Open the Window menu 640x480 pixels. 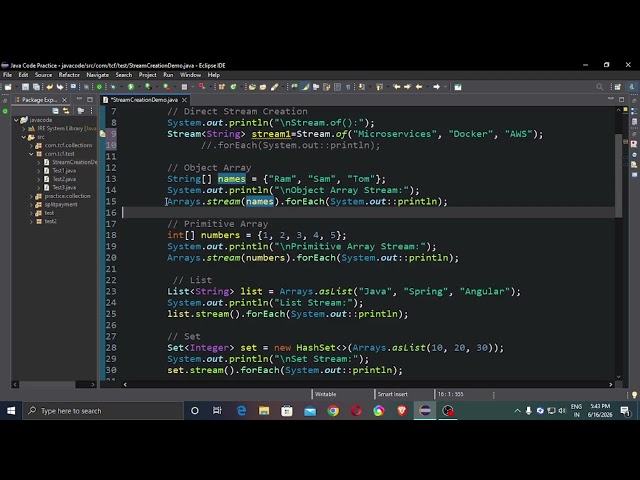pos(190,75)
